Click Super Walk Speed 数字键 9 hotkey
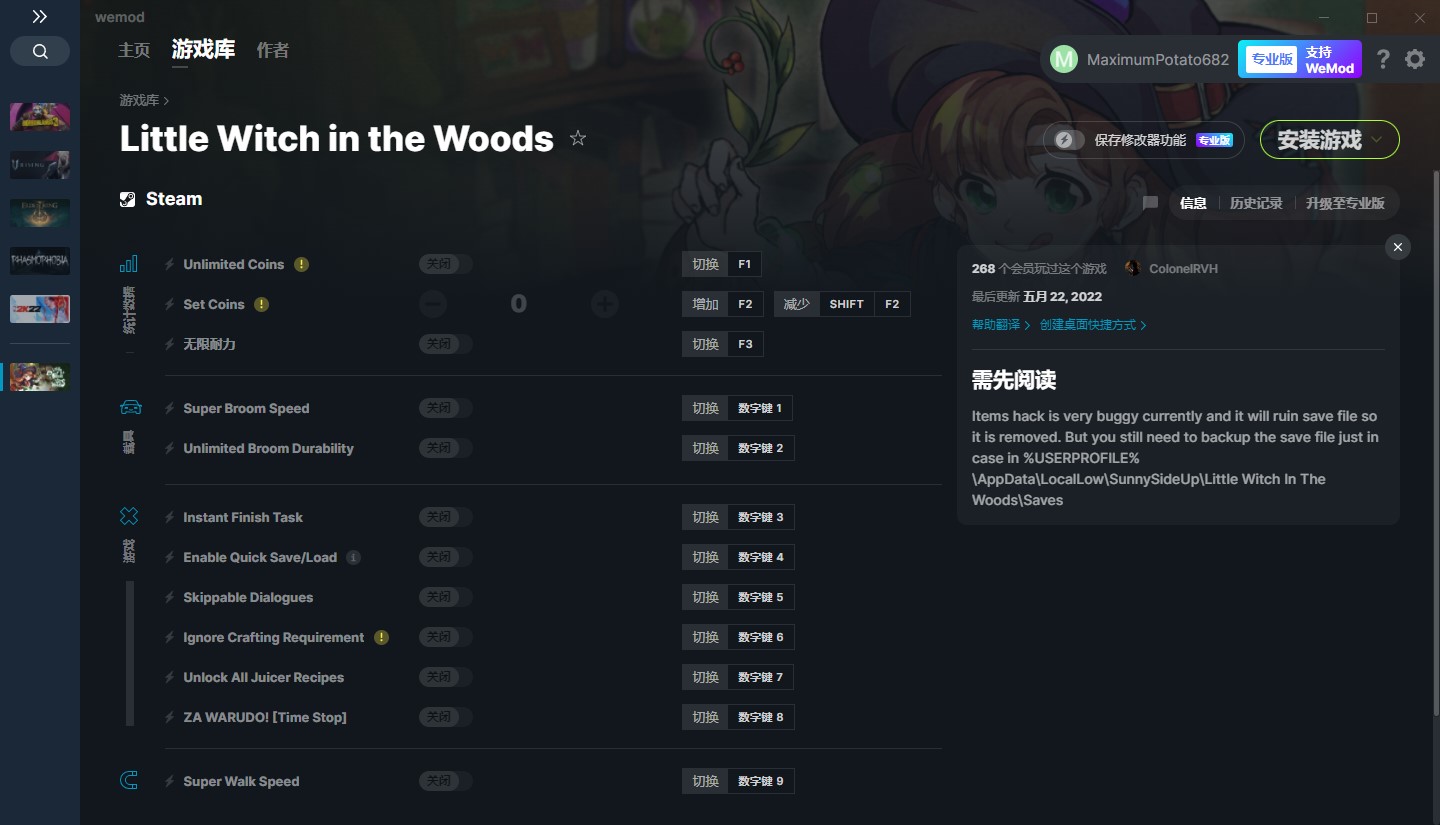Viewport: 1440px width, 825px height. click(738, 781)
